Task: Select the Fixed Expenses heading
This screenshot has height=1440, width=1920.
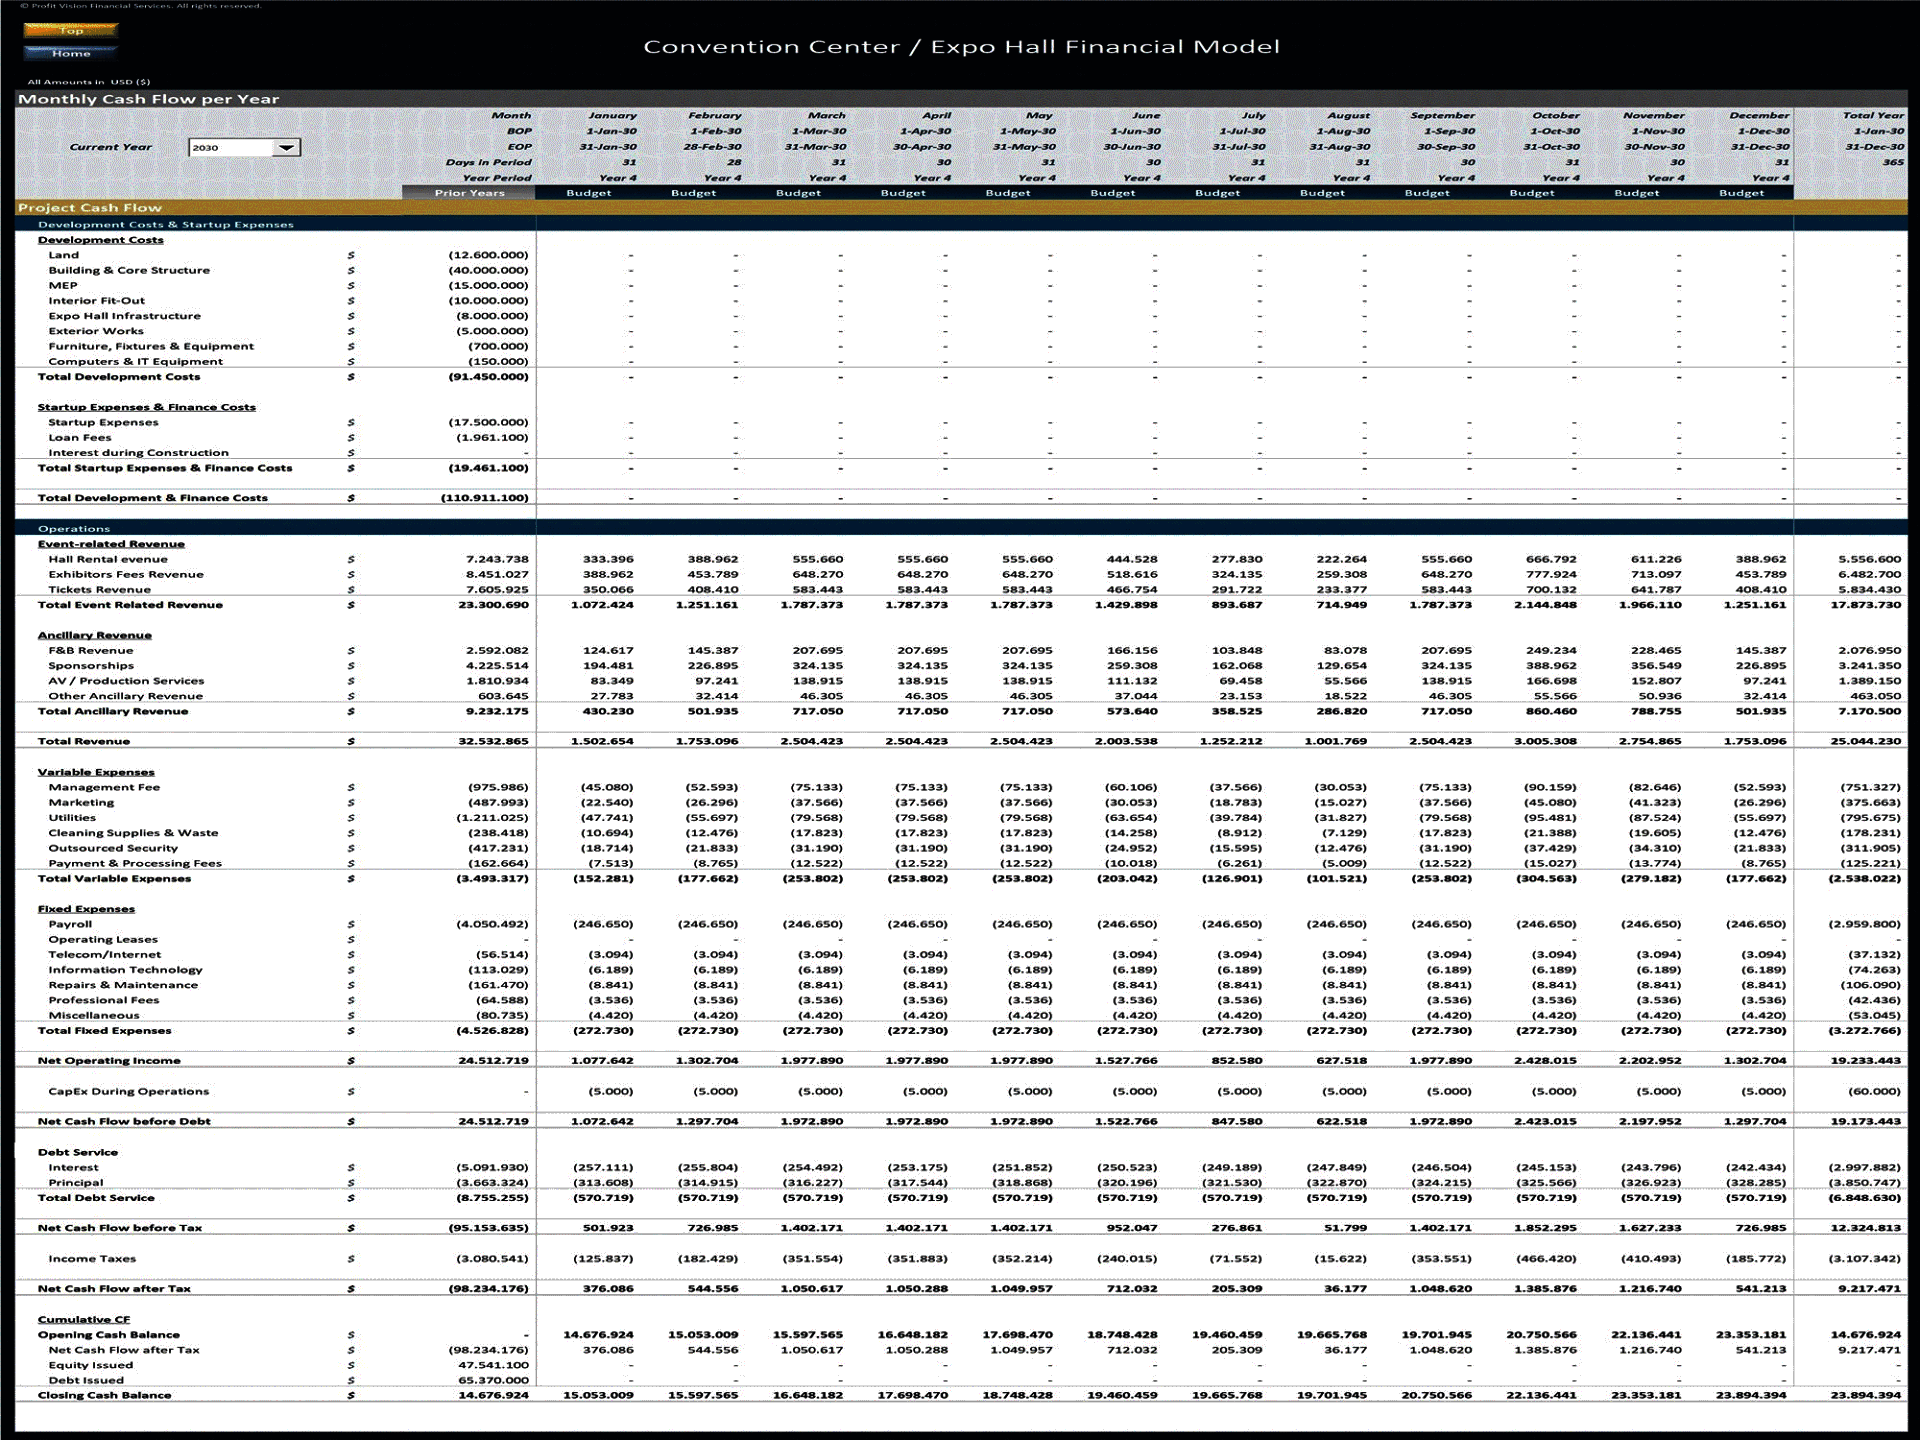Action: click(x=86, y=909)
